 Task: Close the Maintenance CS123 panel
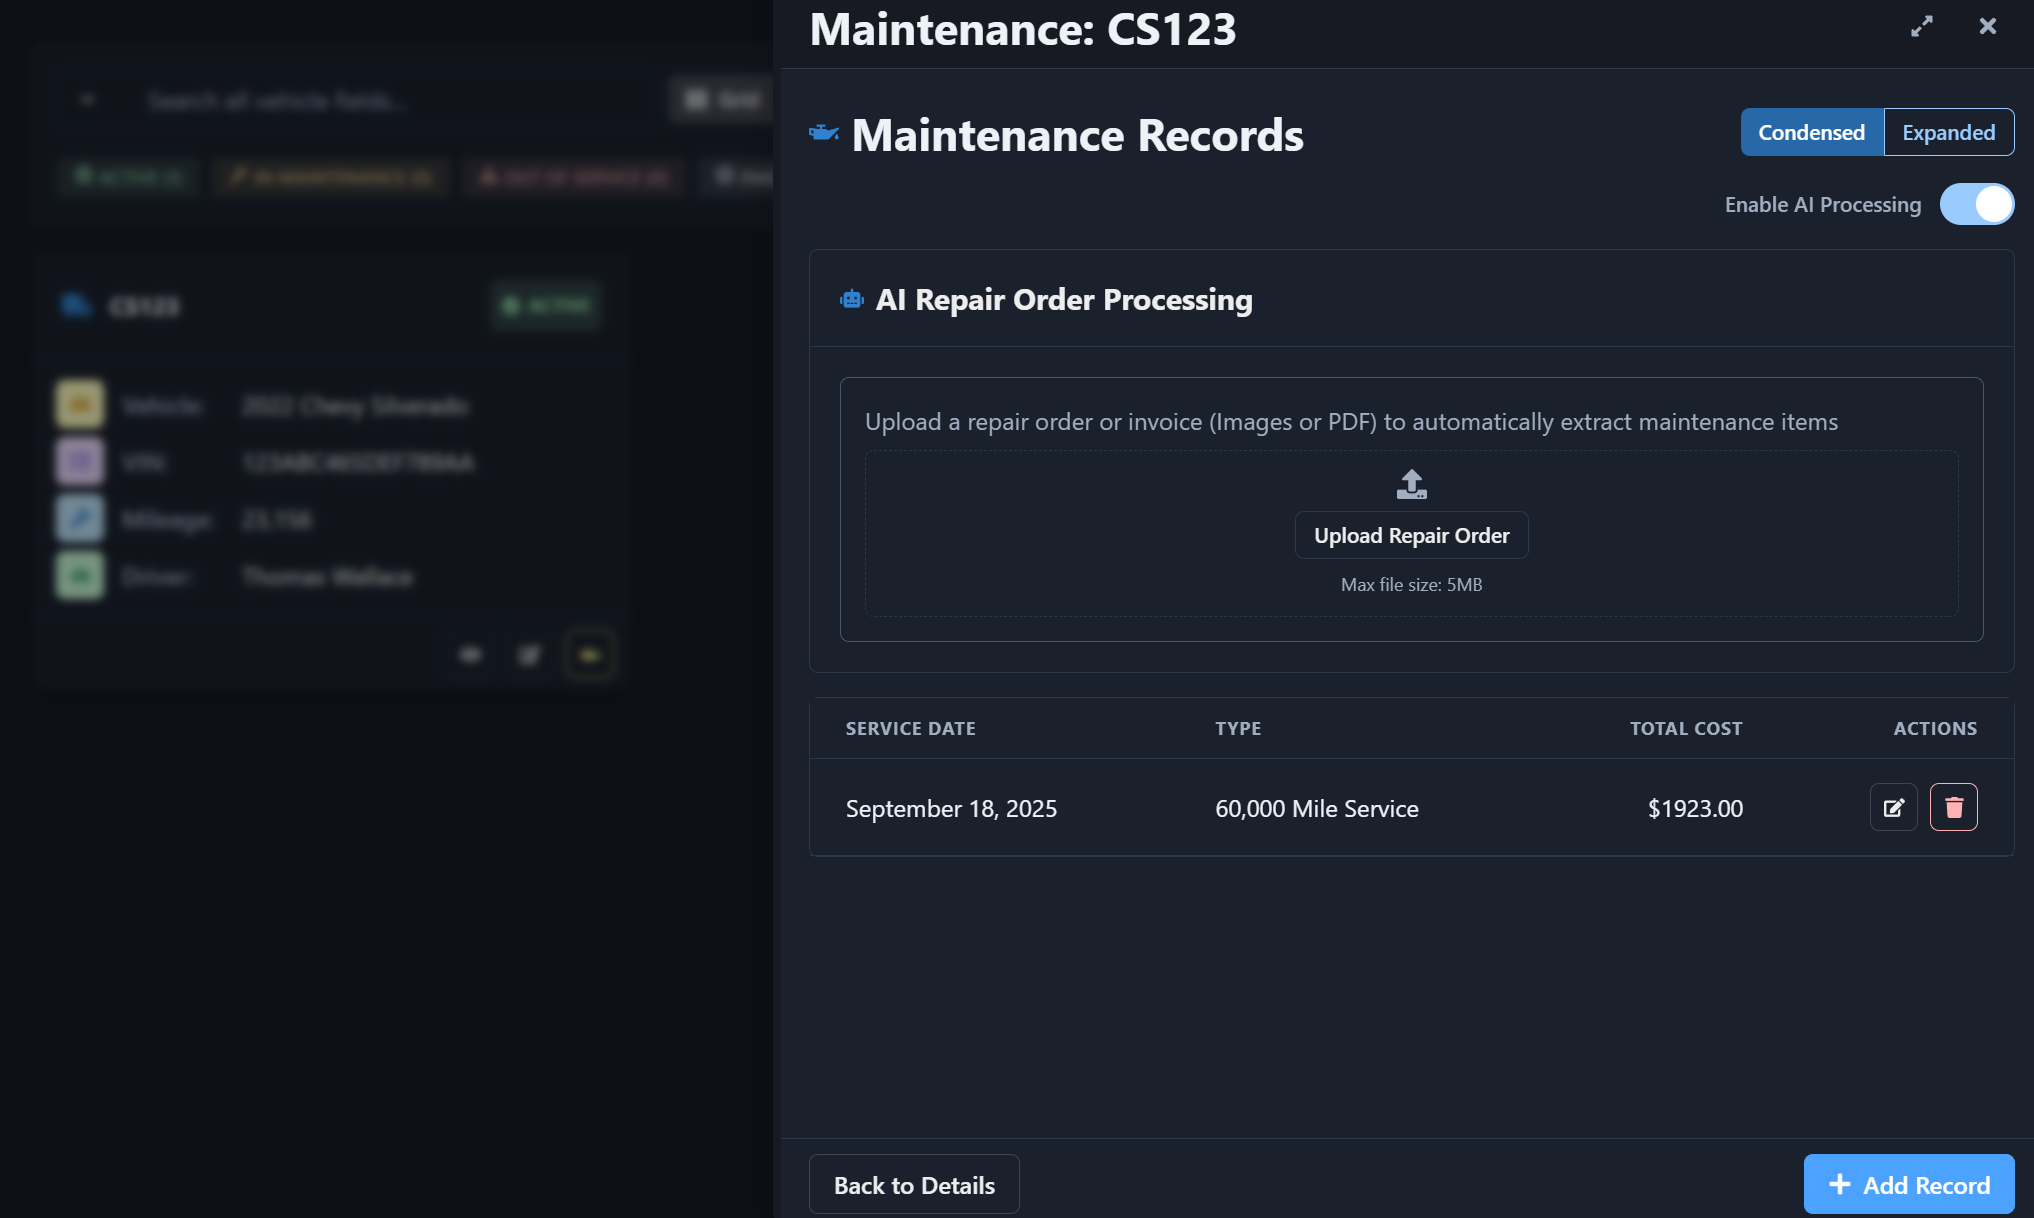point(1987,26)
